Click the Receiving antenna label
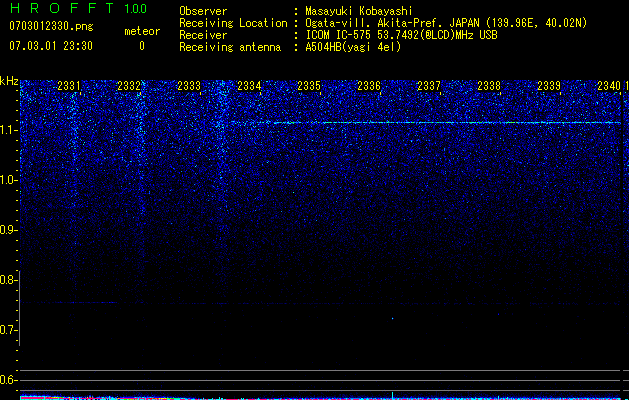The height and width of the screenshot is (400, 629). pos(230,47)
